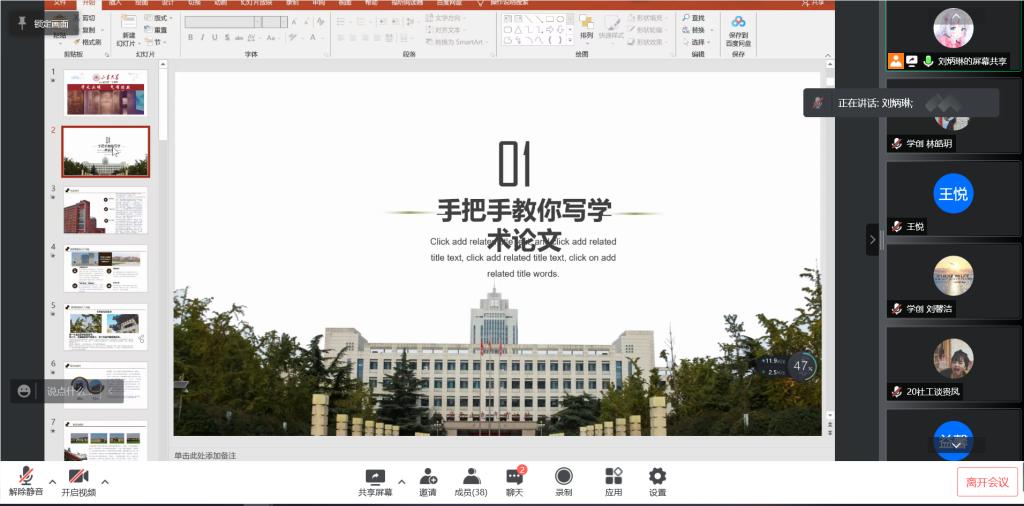Click the emoji reaction smiley icon

coord(24,391)
